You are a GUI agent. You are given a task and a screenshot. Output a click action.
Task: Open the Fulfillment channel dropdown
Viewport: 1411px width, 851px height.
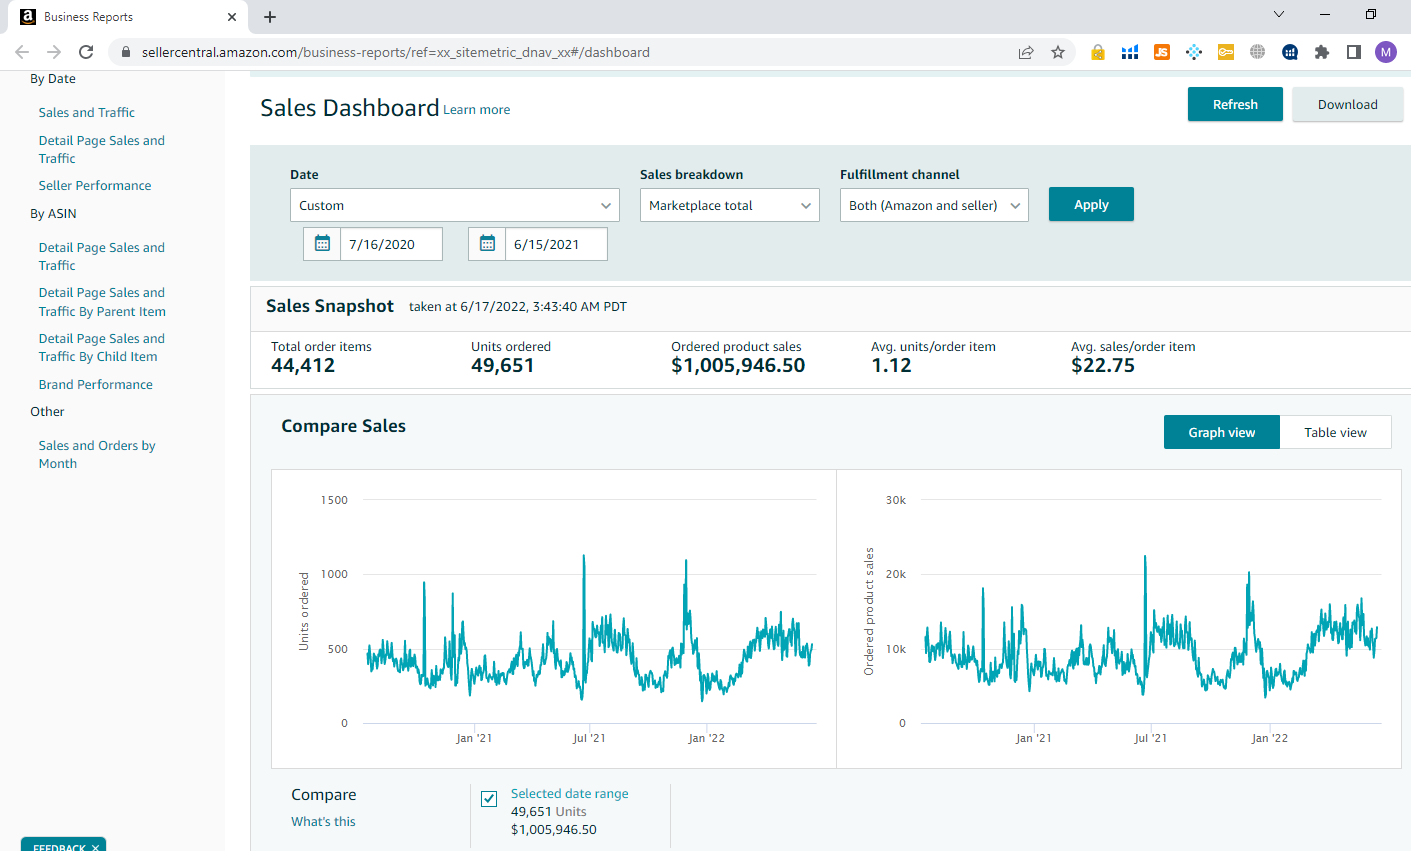click(934, 205)
